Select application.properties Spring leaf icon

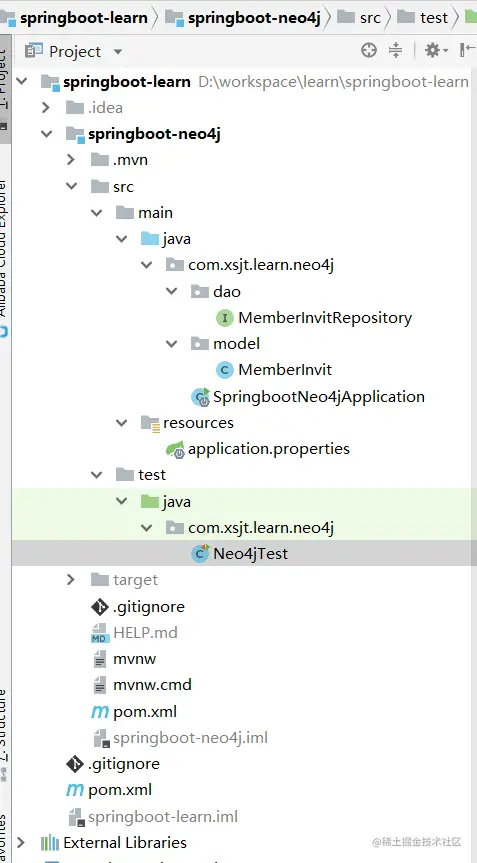coord(176,450)
